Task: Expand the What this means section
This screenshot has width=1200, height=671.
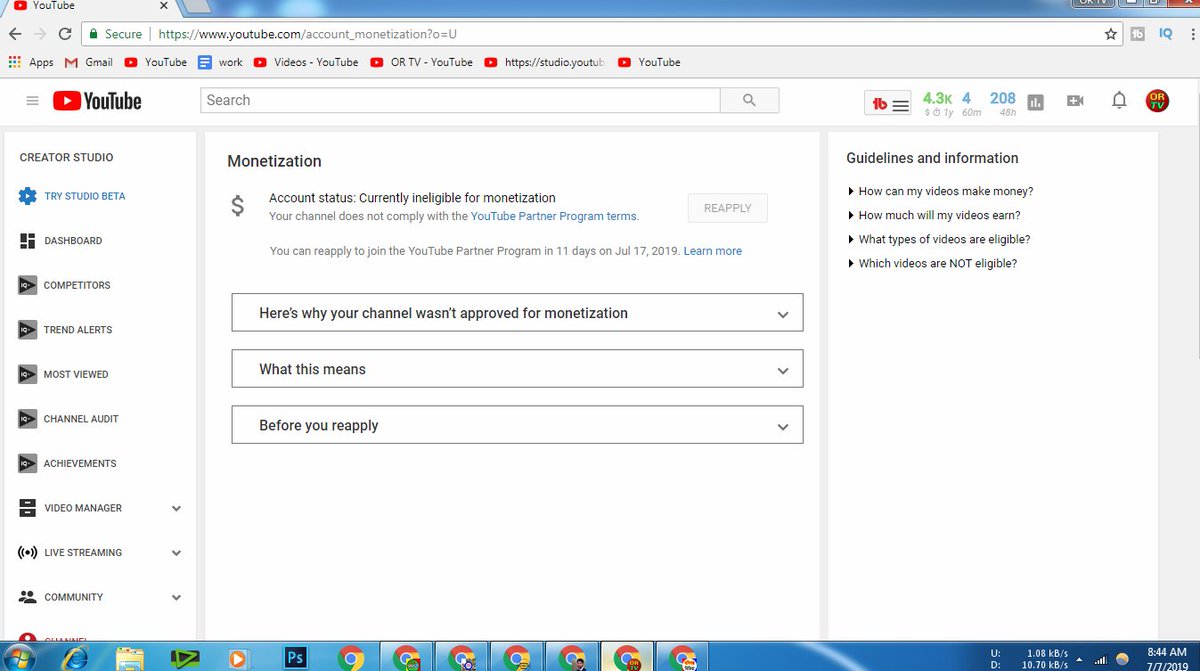Action: tap(517, 369)
